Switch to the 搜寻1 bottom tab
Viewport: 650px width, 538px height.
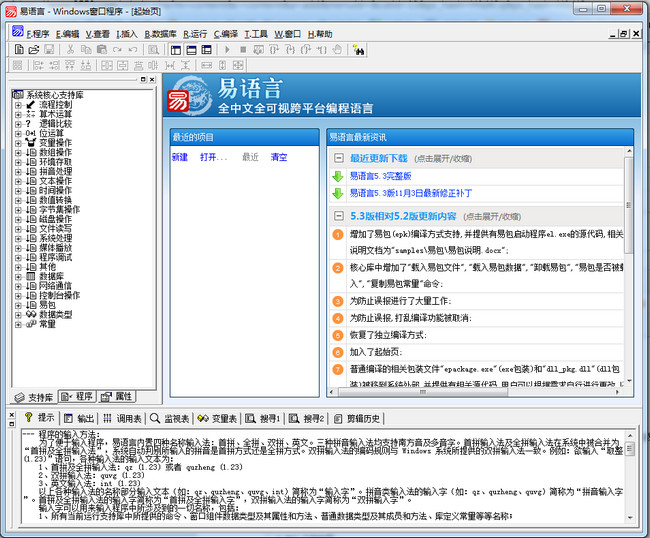point(263,419)
